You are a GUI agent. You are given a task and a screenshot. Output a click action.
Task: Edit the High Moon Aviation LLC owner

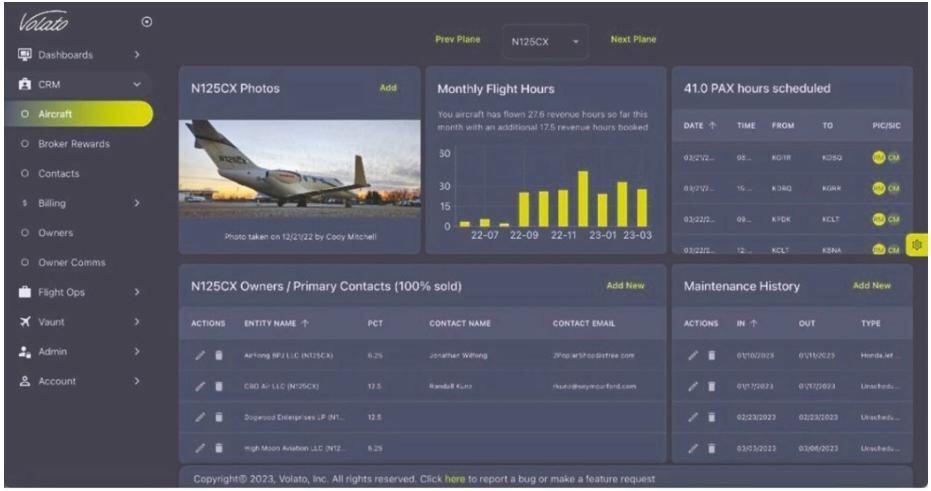(200, 448)
